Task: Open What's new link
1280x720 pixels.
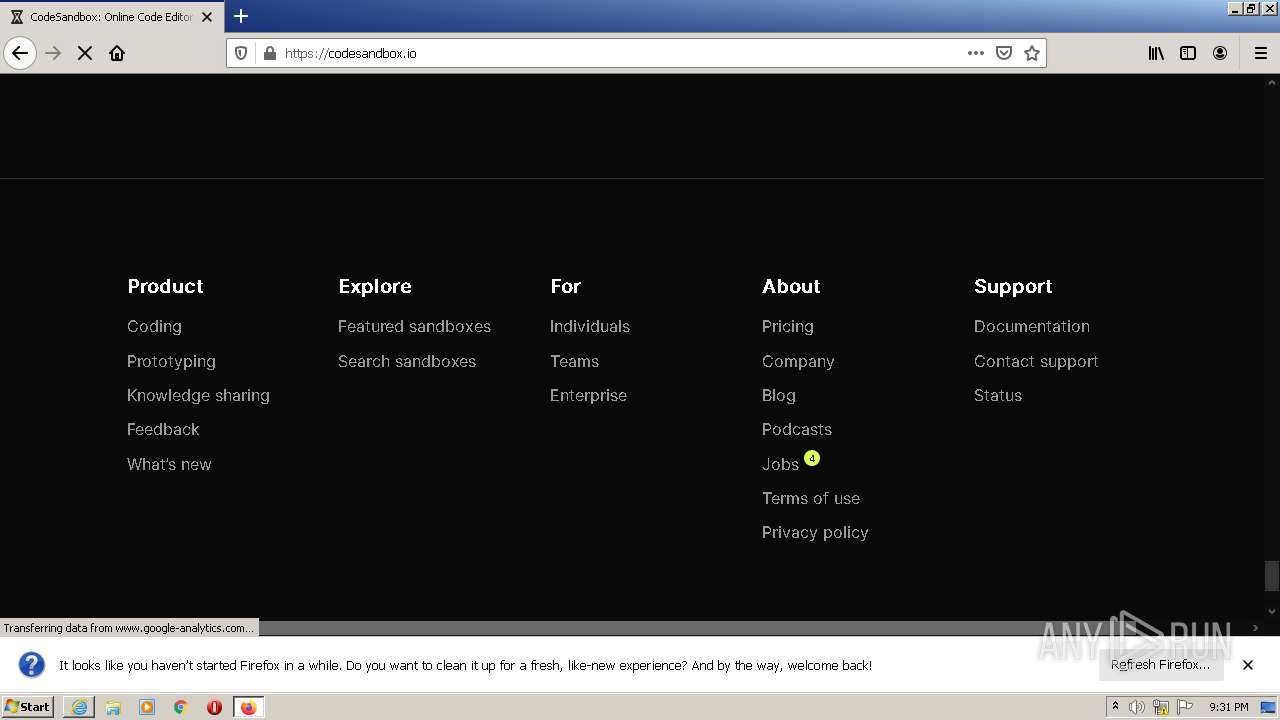Action: 169,464
